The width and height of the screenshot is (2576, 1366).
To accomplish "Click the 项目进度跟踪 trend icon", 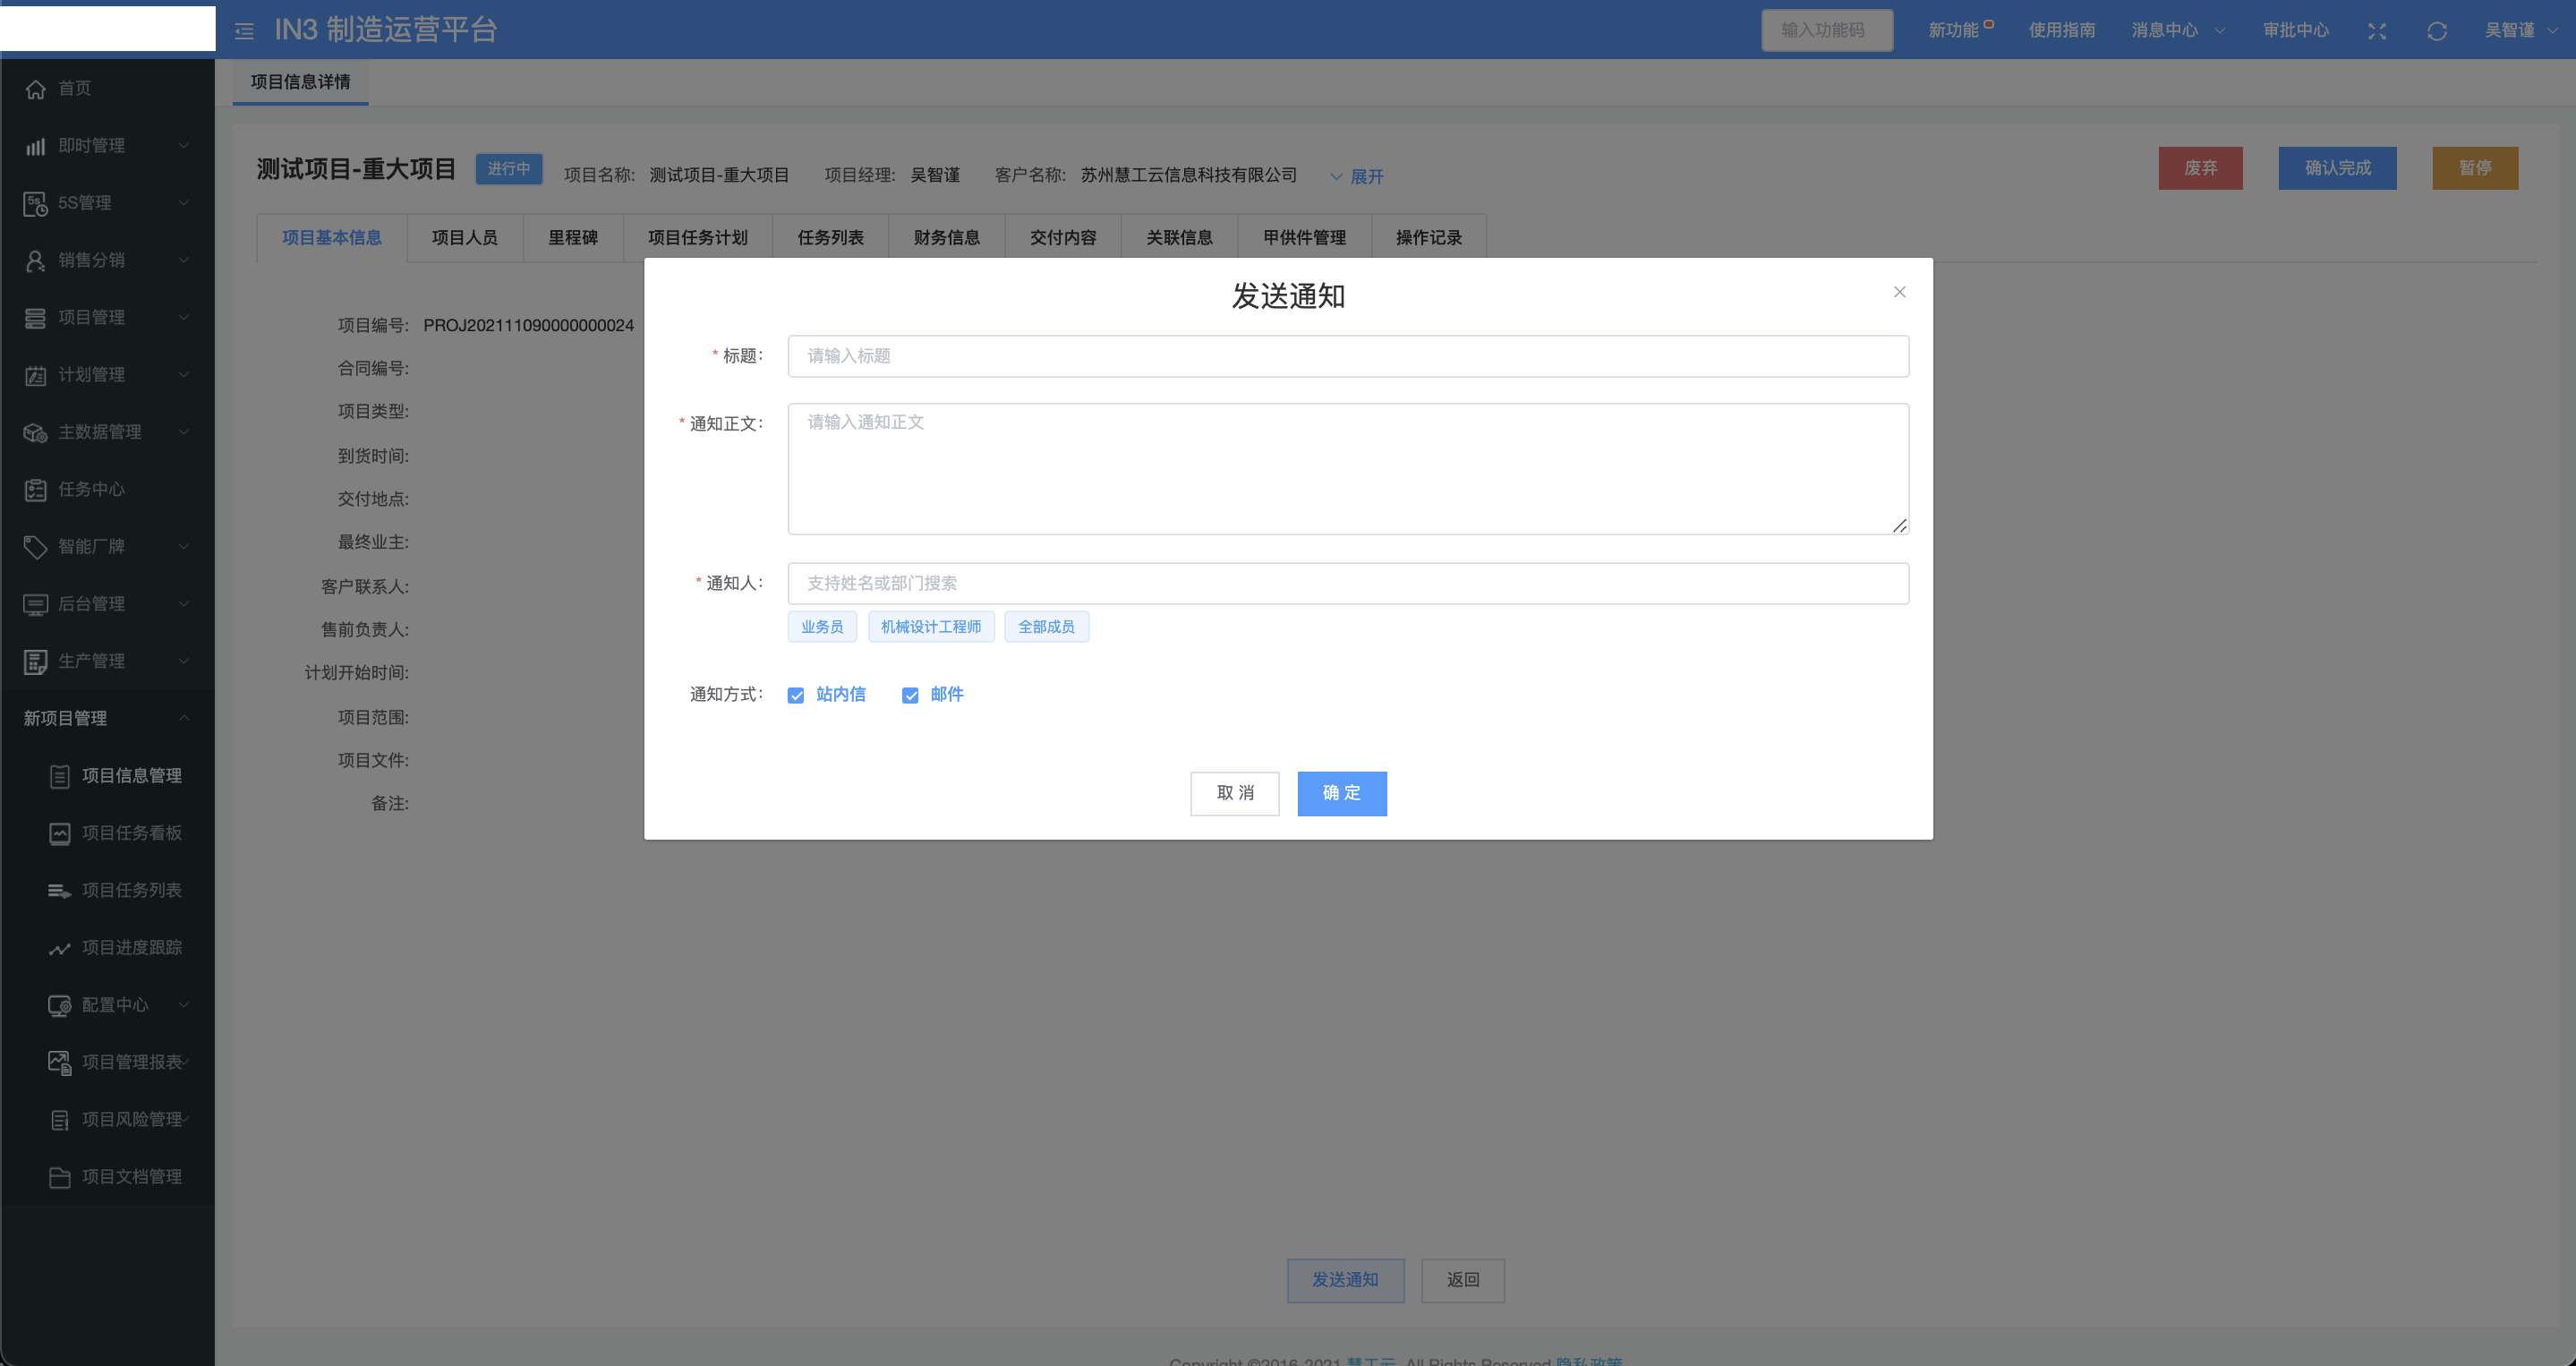I will coord(60,948).
